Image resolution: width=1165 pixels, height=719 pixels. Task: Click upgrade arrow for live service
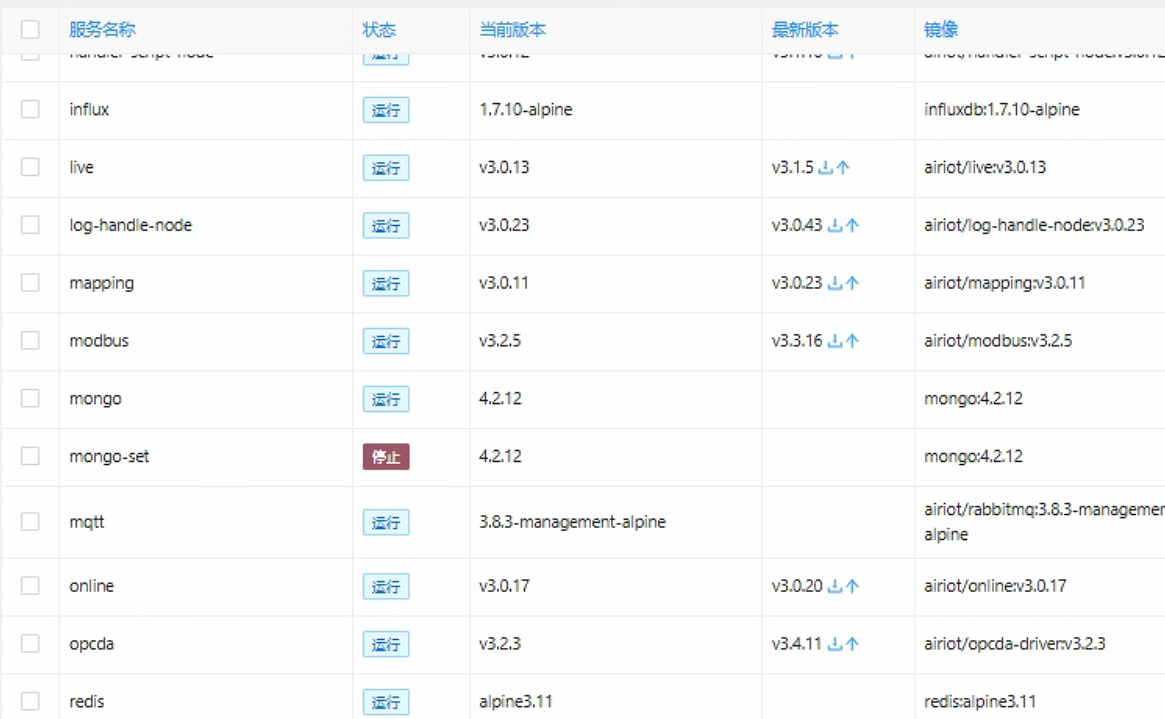pyautogui.click(x=843, y=168)
